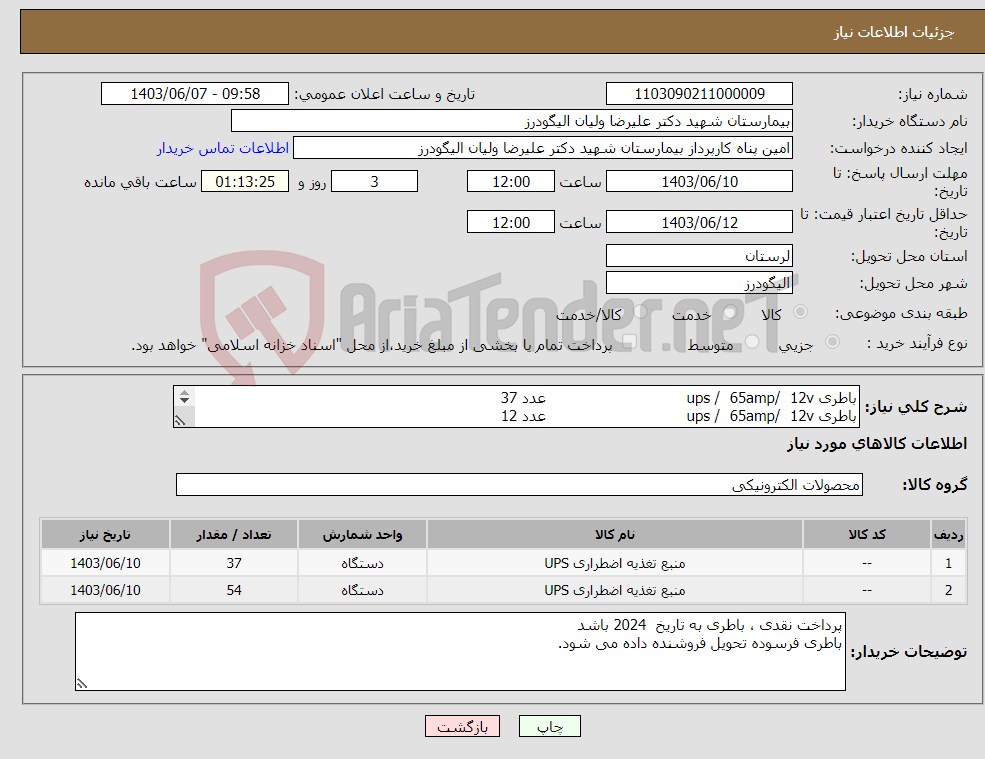985x759 pixels.
Task: Select the جزیی purchase type radio
Action: [832, 341]
